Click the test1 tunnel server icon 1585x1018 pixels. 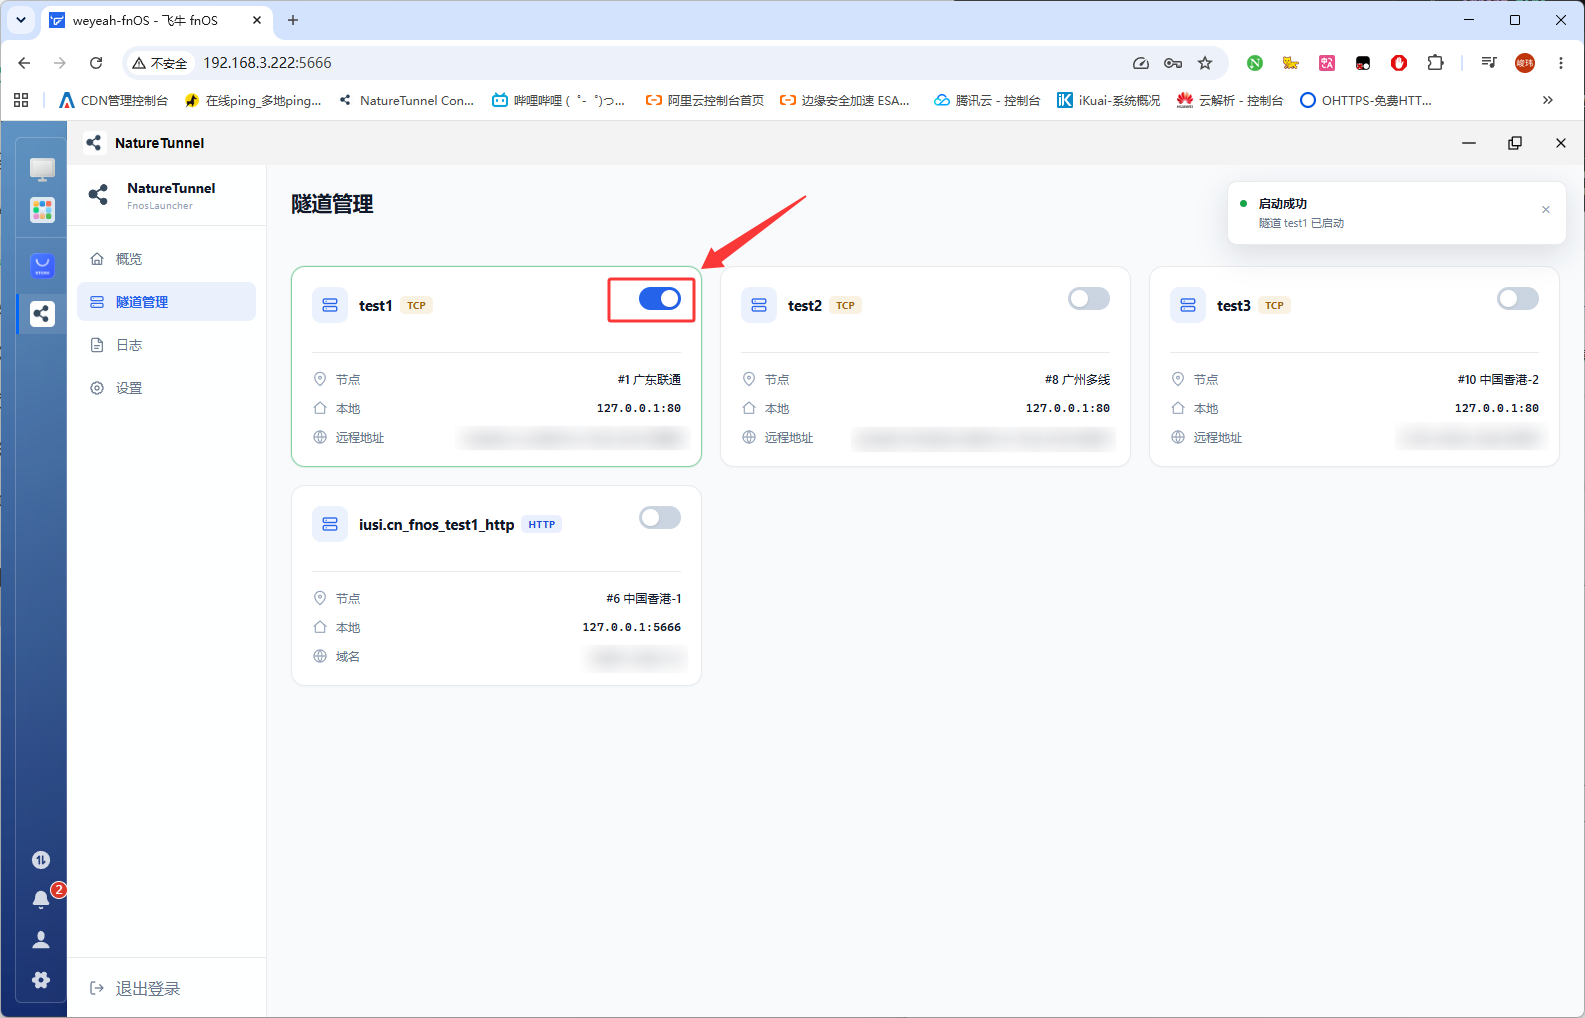point(330,305)
